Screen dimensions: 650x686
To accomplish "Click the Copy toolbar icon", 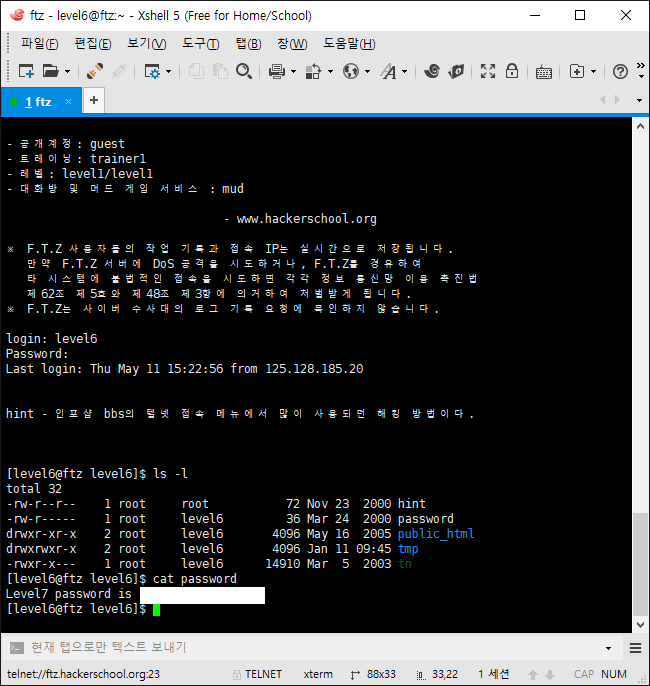I will pos(196,71).
